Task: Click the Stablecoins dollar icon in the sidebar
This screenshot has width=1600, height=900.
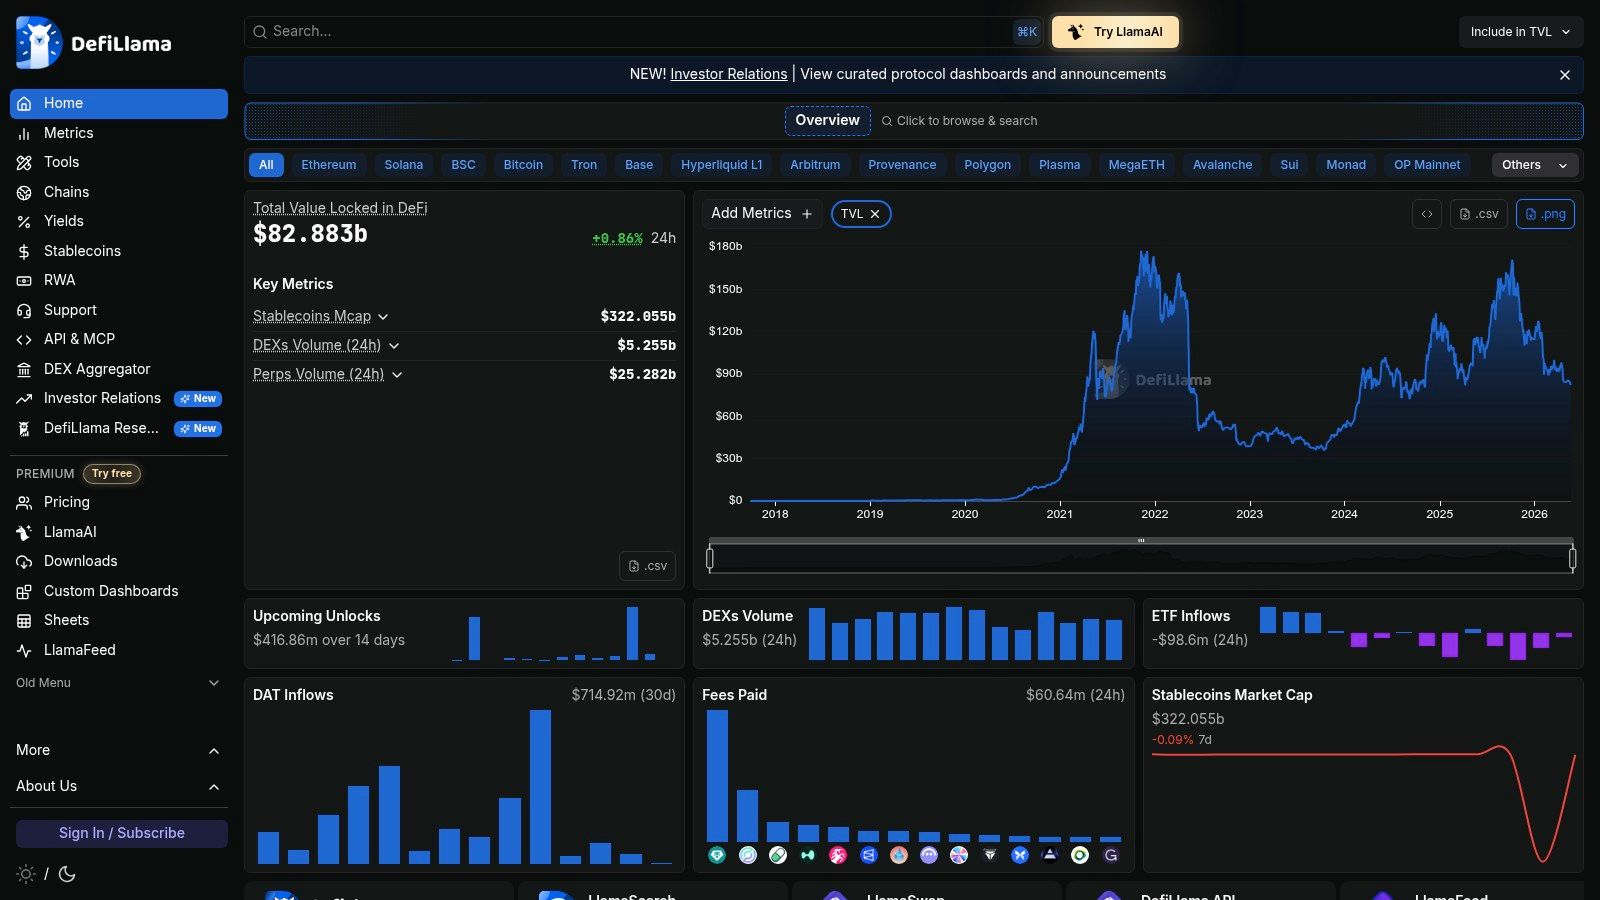Action: click(x=24, y=251)
